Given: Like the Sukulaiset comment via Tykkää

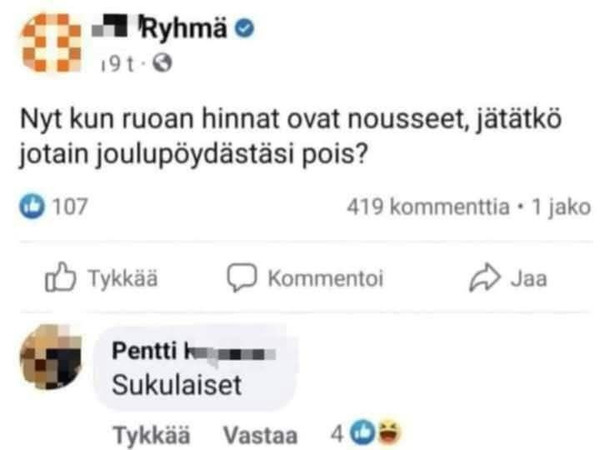Looking at the screenshot, I should point(149,436).
